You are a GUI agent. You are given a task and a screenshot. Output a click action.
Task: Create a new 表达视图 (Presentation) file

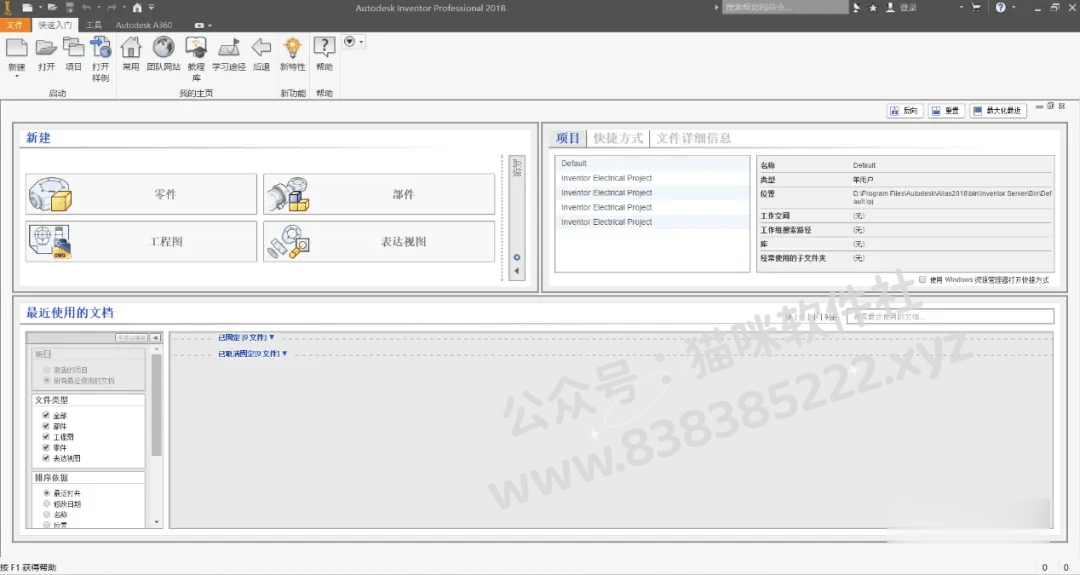[x=379, y=241]
